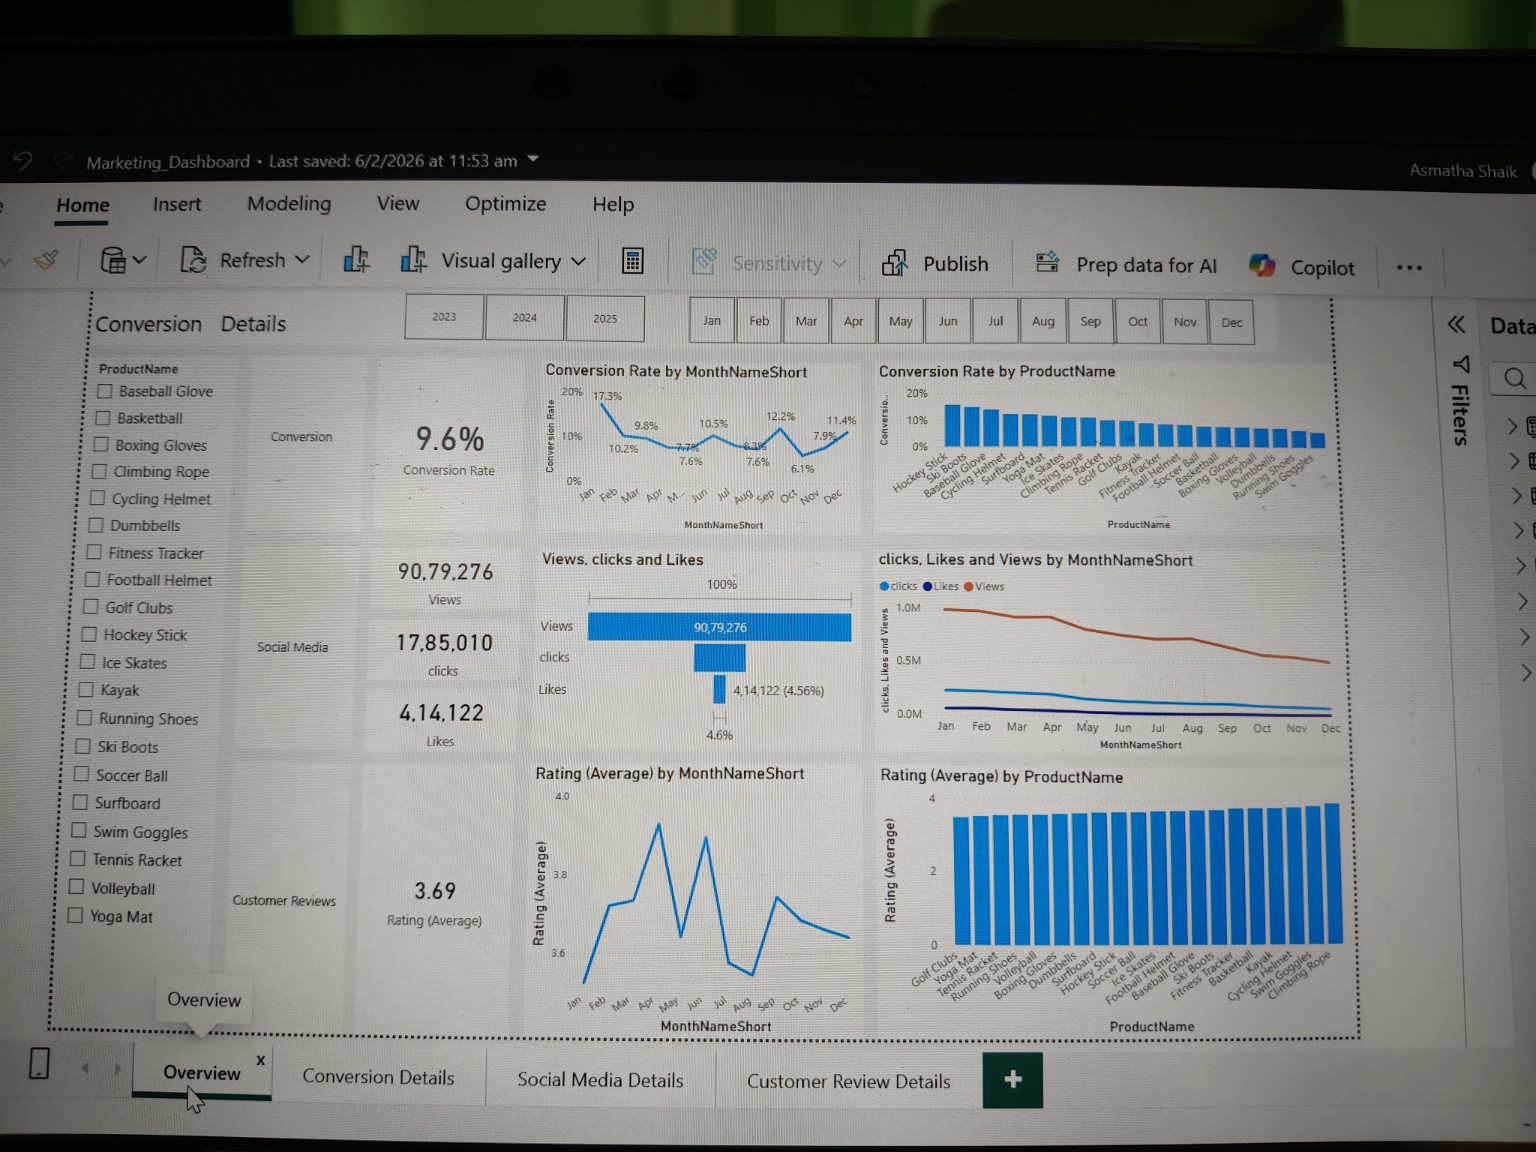Click the 2023 year slicer button
1536x1152 pixels.
click(444, 317)
